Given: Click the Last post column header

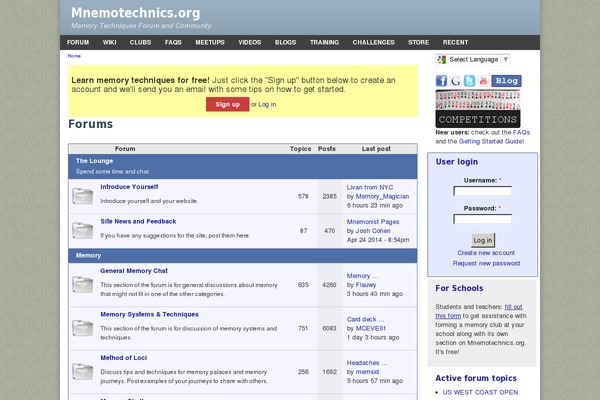Looking at the screenshot, I should (376, 149).
